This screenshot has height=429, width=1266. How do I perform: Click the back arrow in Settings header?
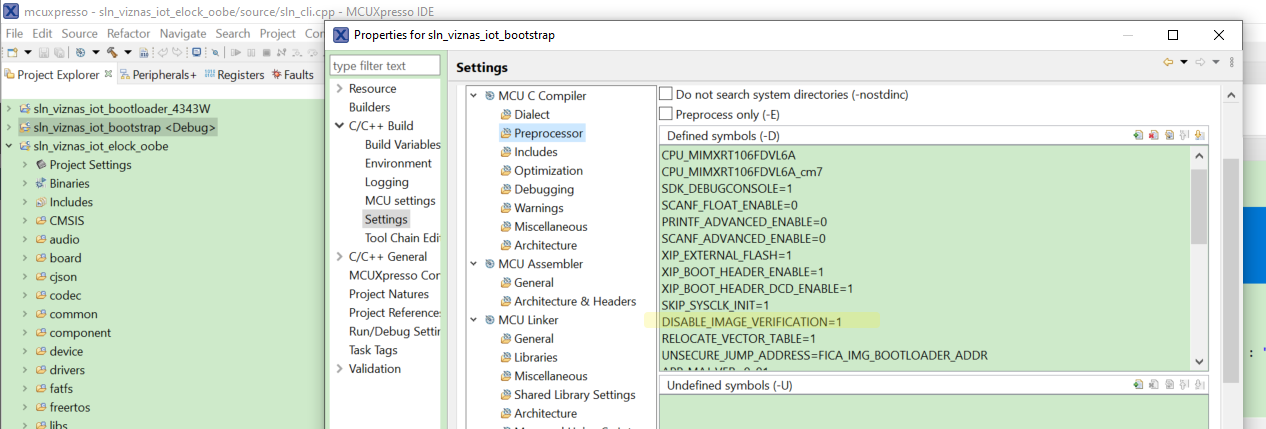[1167, 62]
